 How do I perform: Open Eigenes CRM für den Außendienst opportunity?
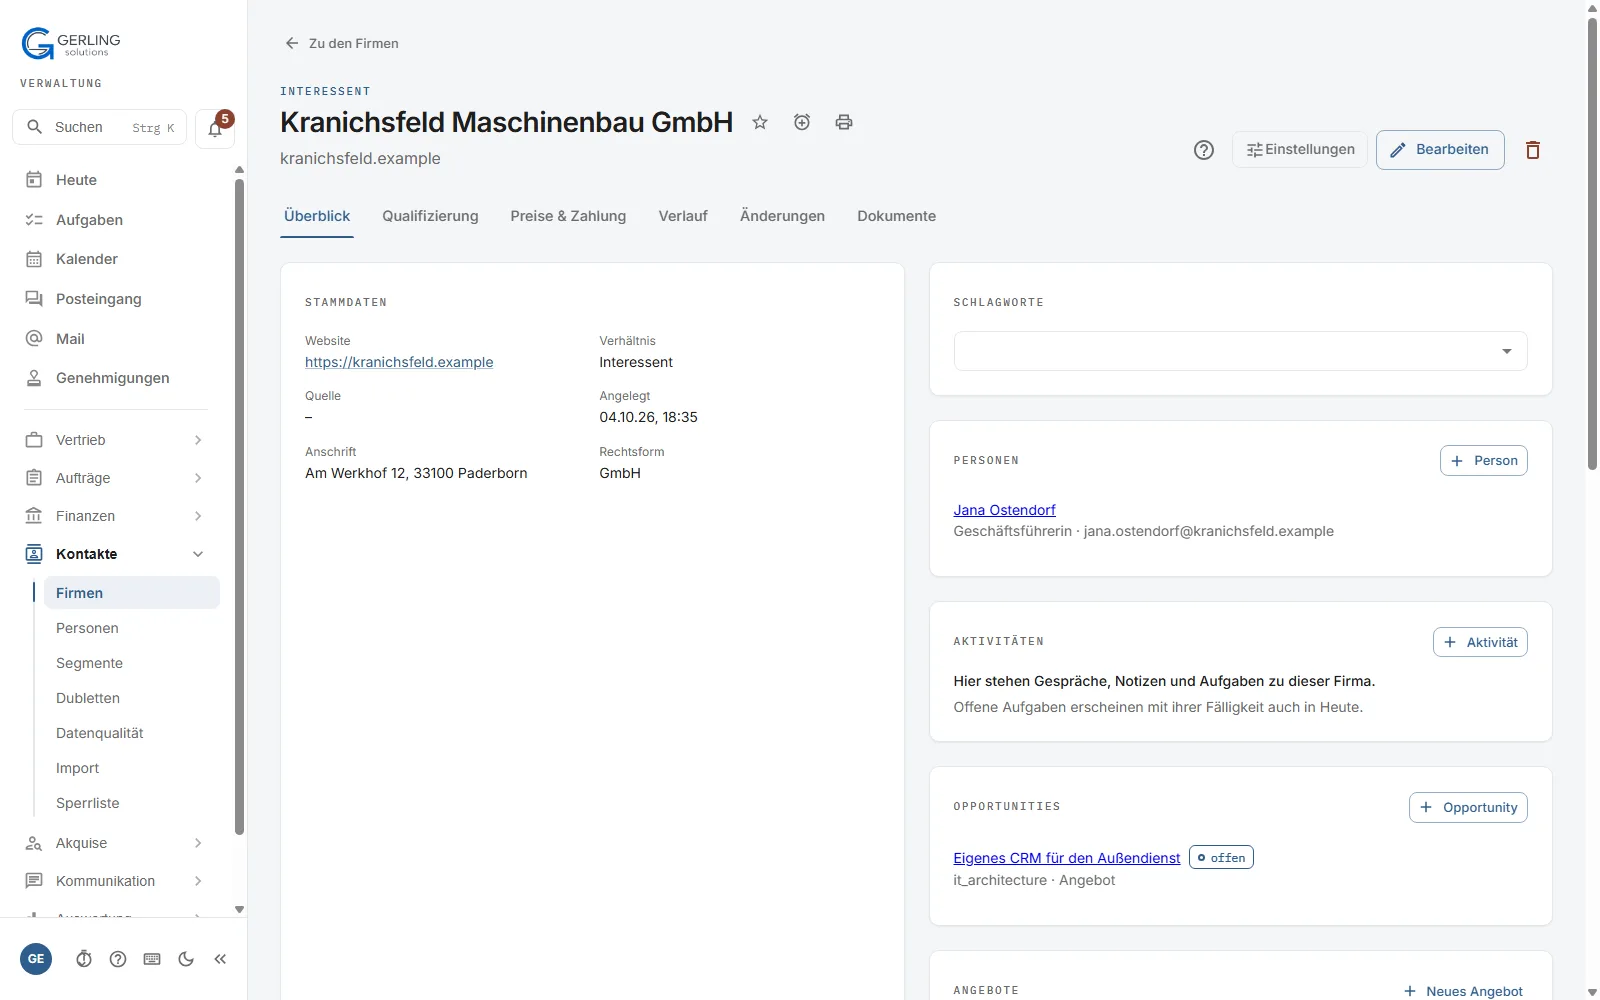coord(1067,858)
